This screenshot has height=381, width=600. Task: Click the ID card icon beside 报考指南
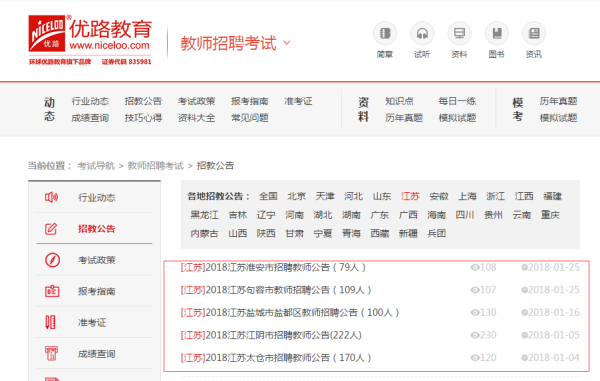pyautogui.click(x=52, y=291)
